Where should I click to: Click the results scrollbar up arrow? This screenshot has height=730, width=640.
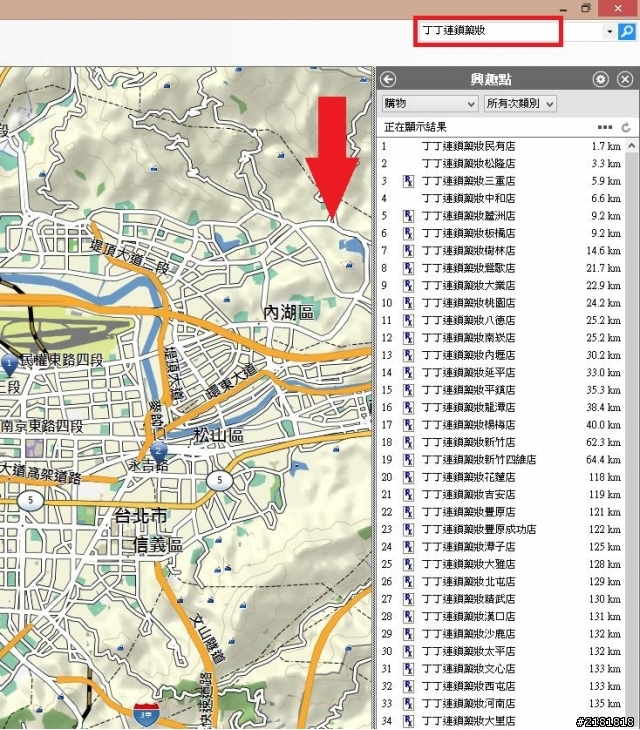[632, 146]
